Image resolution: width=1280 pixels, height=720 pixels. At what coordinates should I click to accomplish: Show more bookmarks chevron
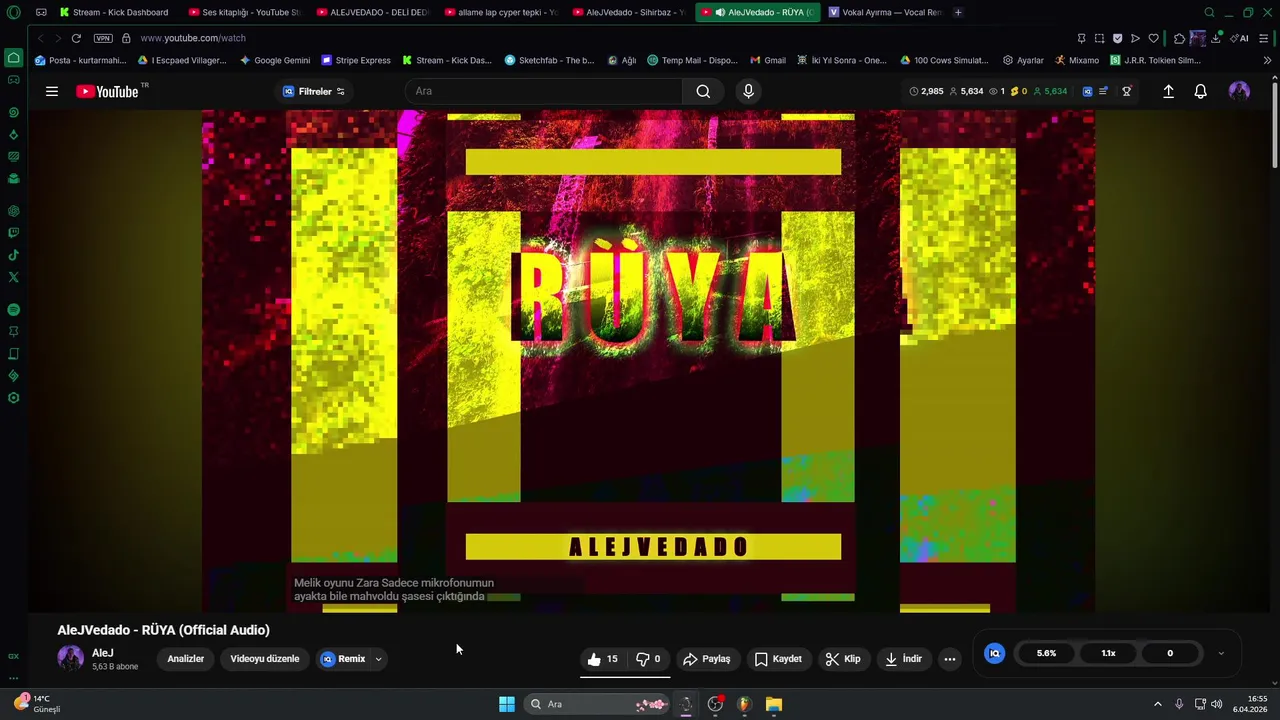[1267, 60]
